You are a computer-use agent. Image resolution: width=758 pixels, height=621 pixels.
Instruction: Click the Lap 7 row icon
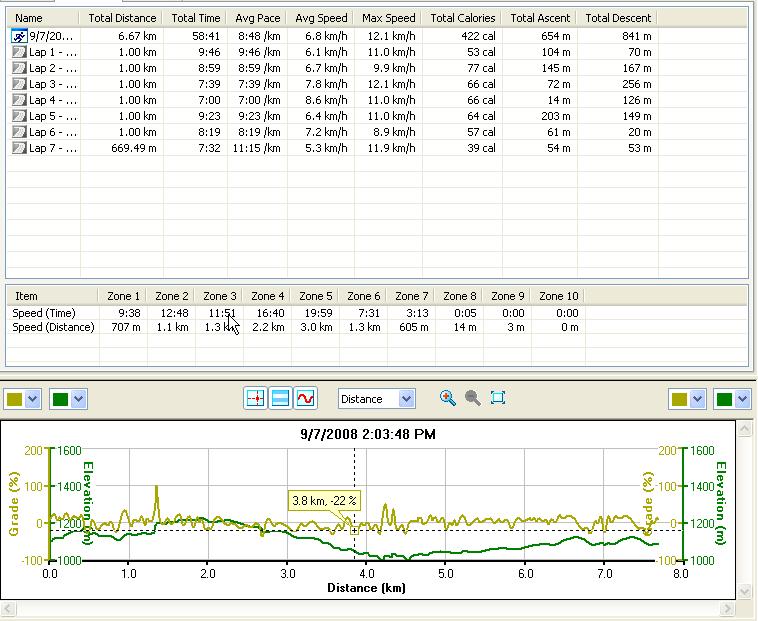(x=19, y=148)
